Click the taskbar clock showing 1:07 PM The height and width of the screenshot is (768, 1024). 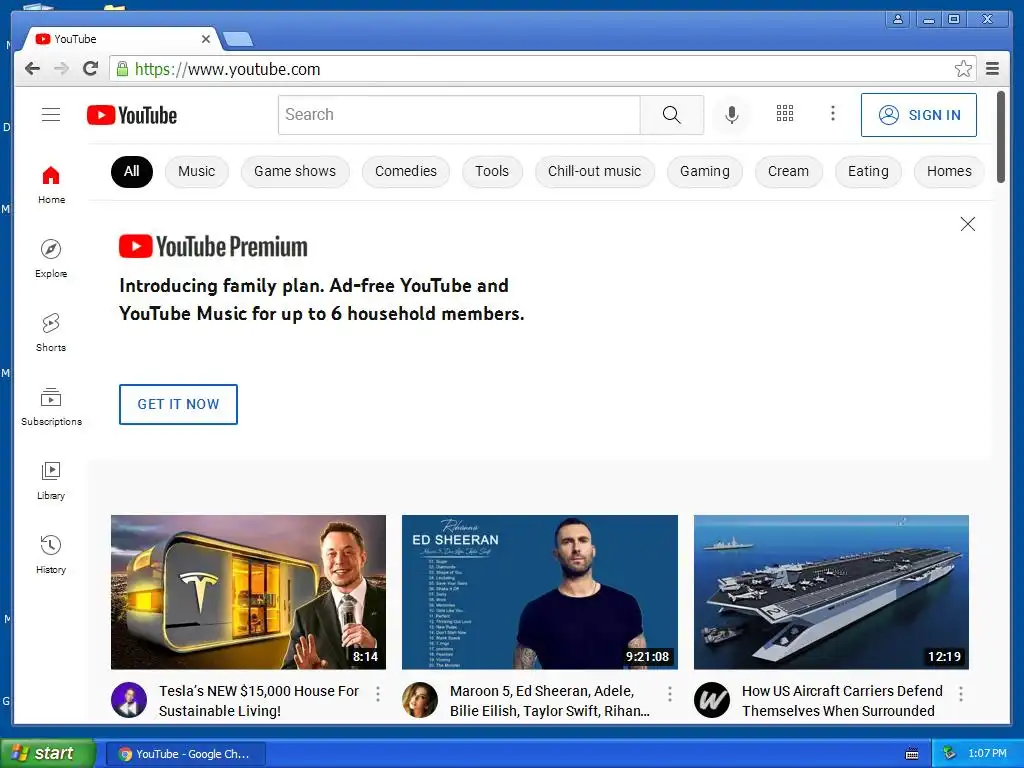click(x=987, y=754)
